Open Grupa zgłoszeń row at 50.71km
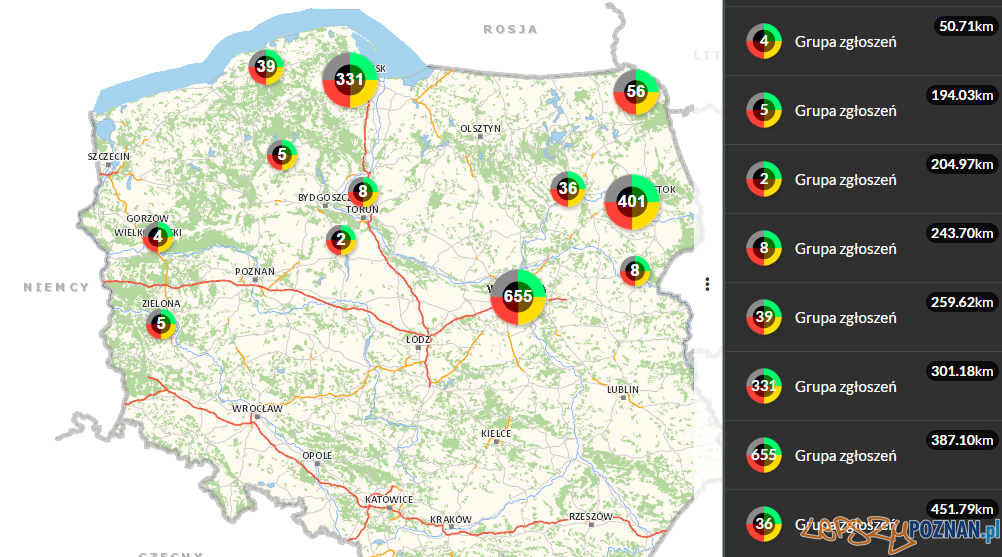1002x557 pixels. pyautogui.click(x=863, y=42)
